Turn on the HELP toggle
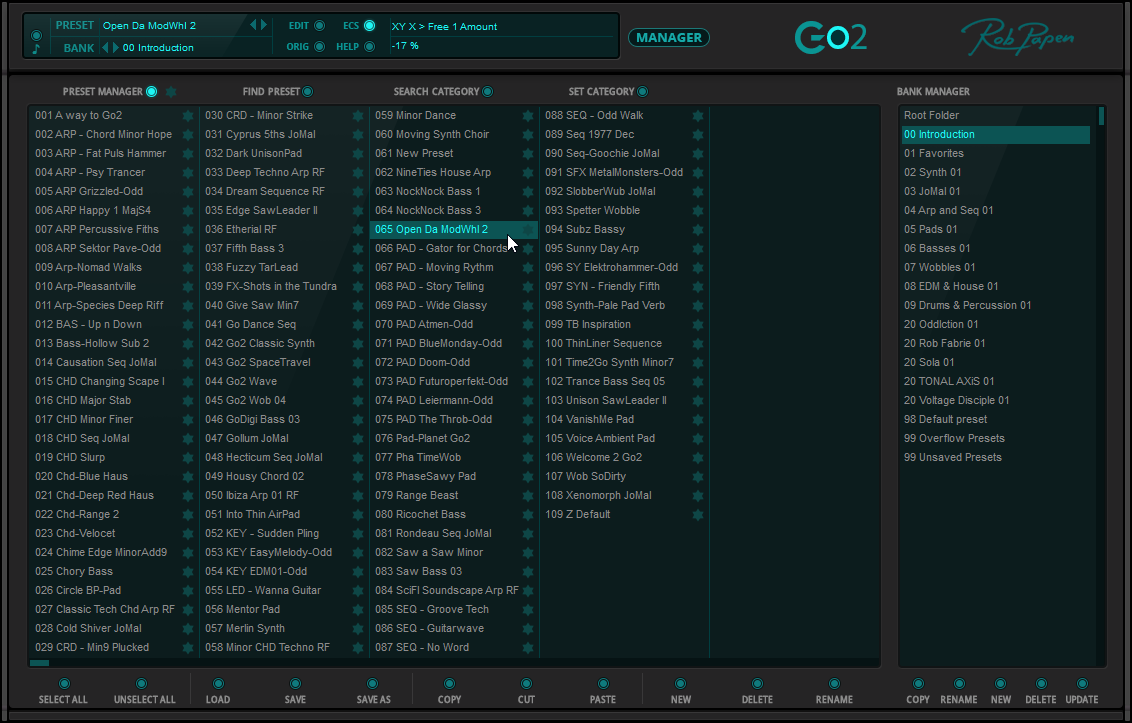This screenshot has width=1132, height=723. 370,47
